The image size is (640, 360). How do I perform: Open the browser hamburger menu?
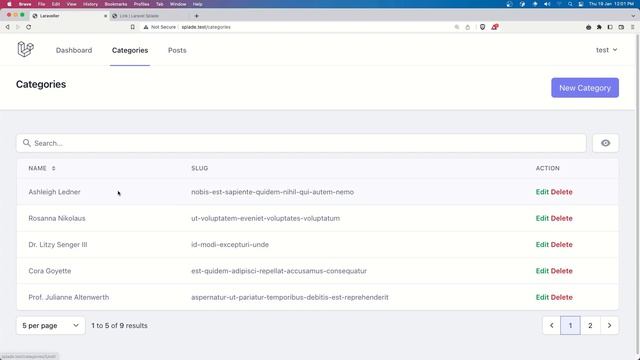click(633, 27)
